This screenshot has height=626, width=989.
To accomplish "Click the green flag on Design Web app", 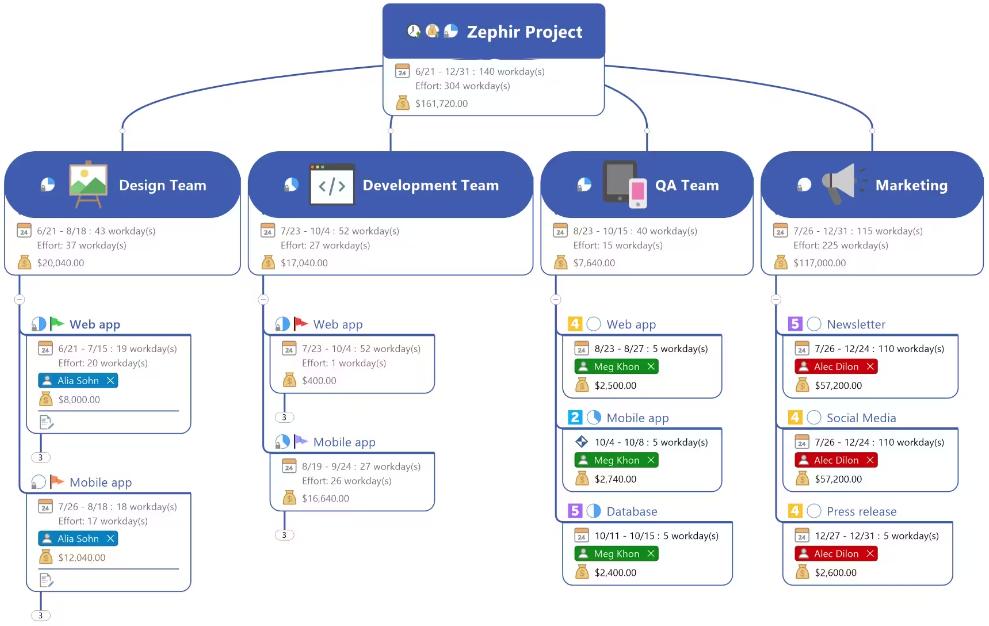I will click(x=57, y=324).
